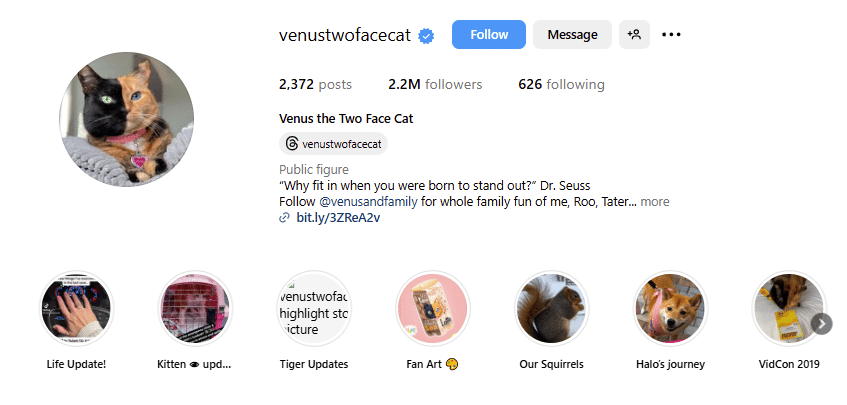Follow the venustwofacecat account

(x=489, y=35)
